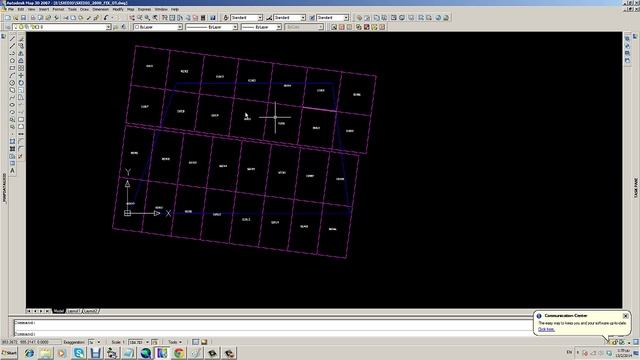This screenshot has width=640, height=360.
Task: Click the Paste icon in the standard toolbar
Action: (x=81, y=18)
